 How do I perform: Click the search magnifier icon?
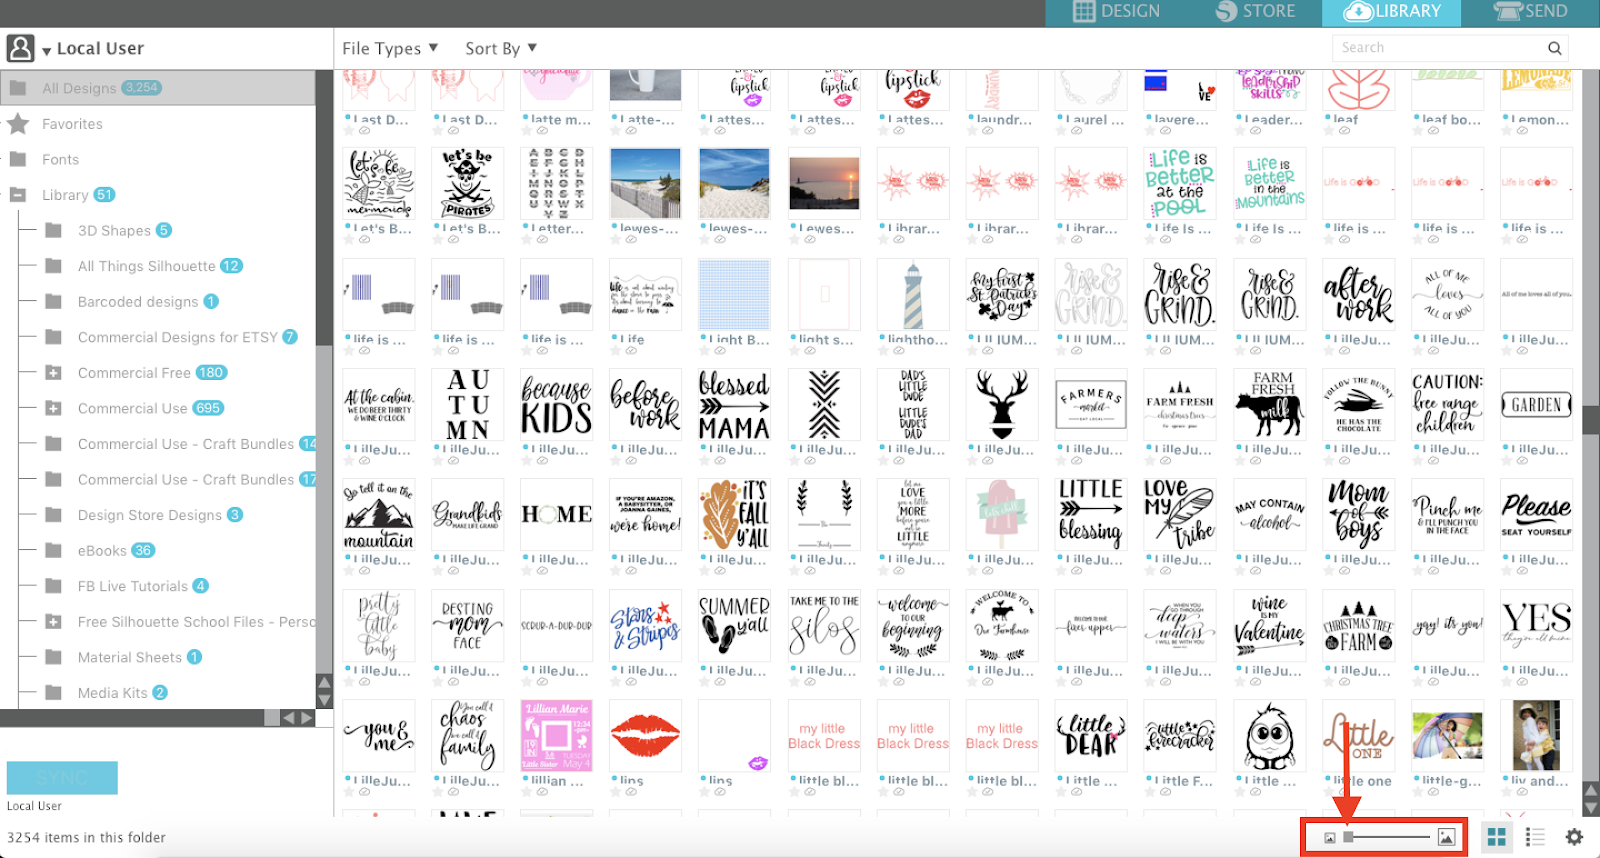[1554, 48]
